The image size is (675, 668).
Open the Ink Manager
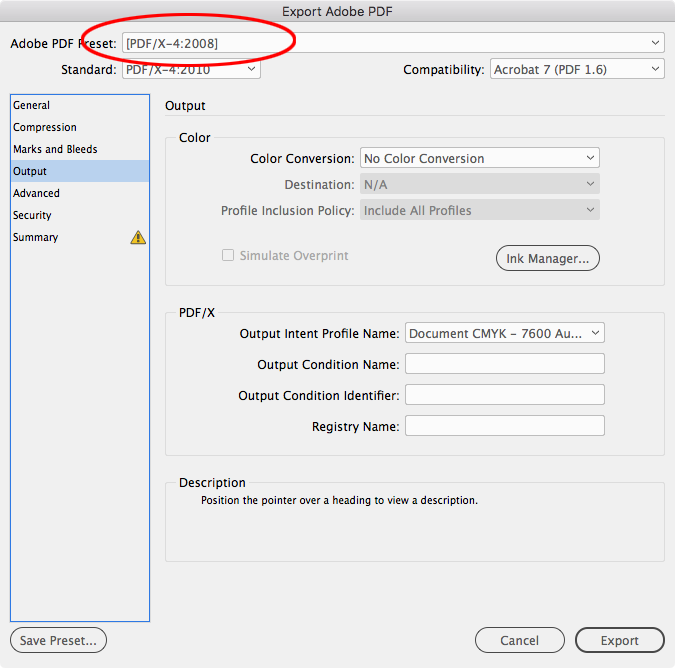tap(548, 258)
